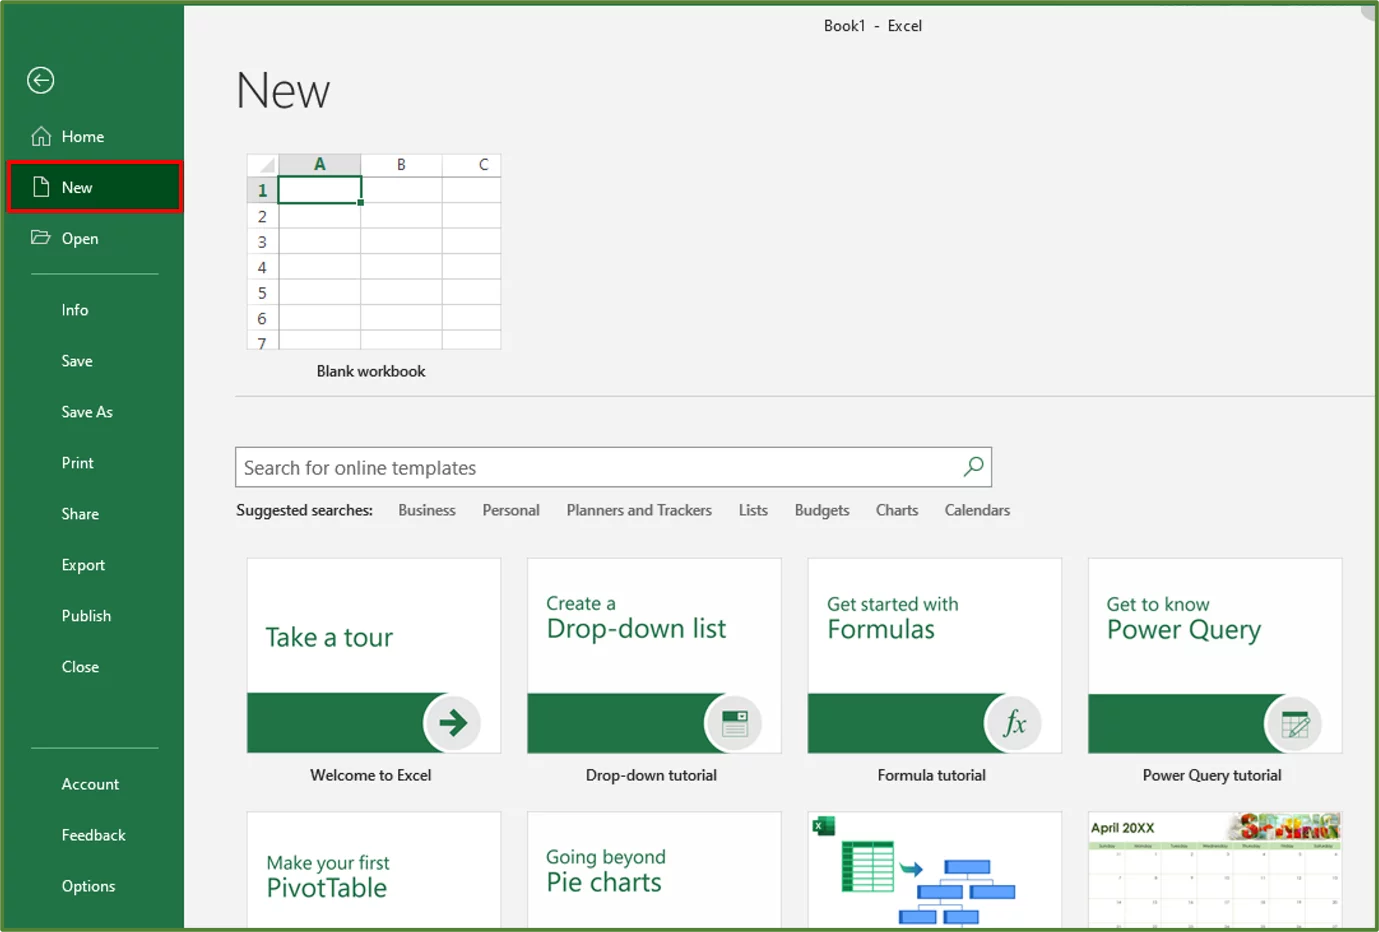Select the New document icon
This screenshot has height=932, width=1379.
(x=40, y=186)
